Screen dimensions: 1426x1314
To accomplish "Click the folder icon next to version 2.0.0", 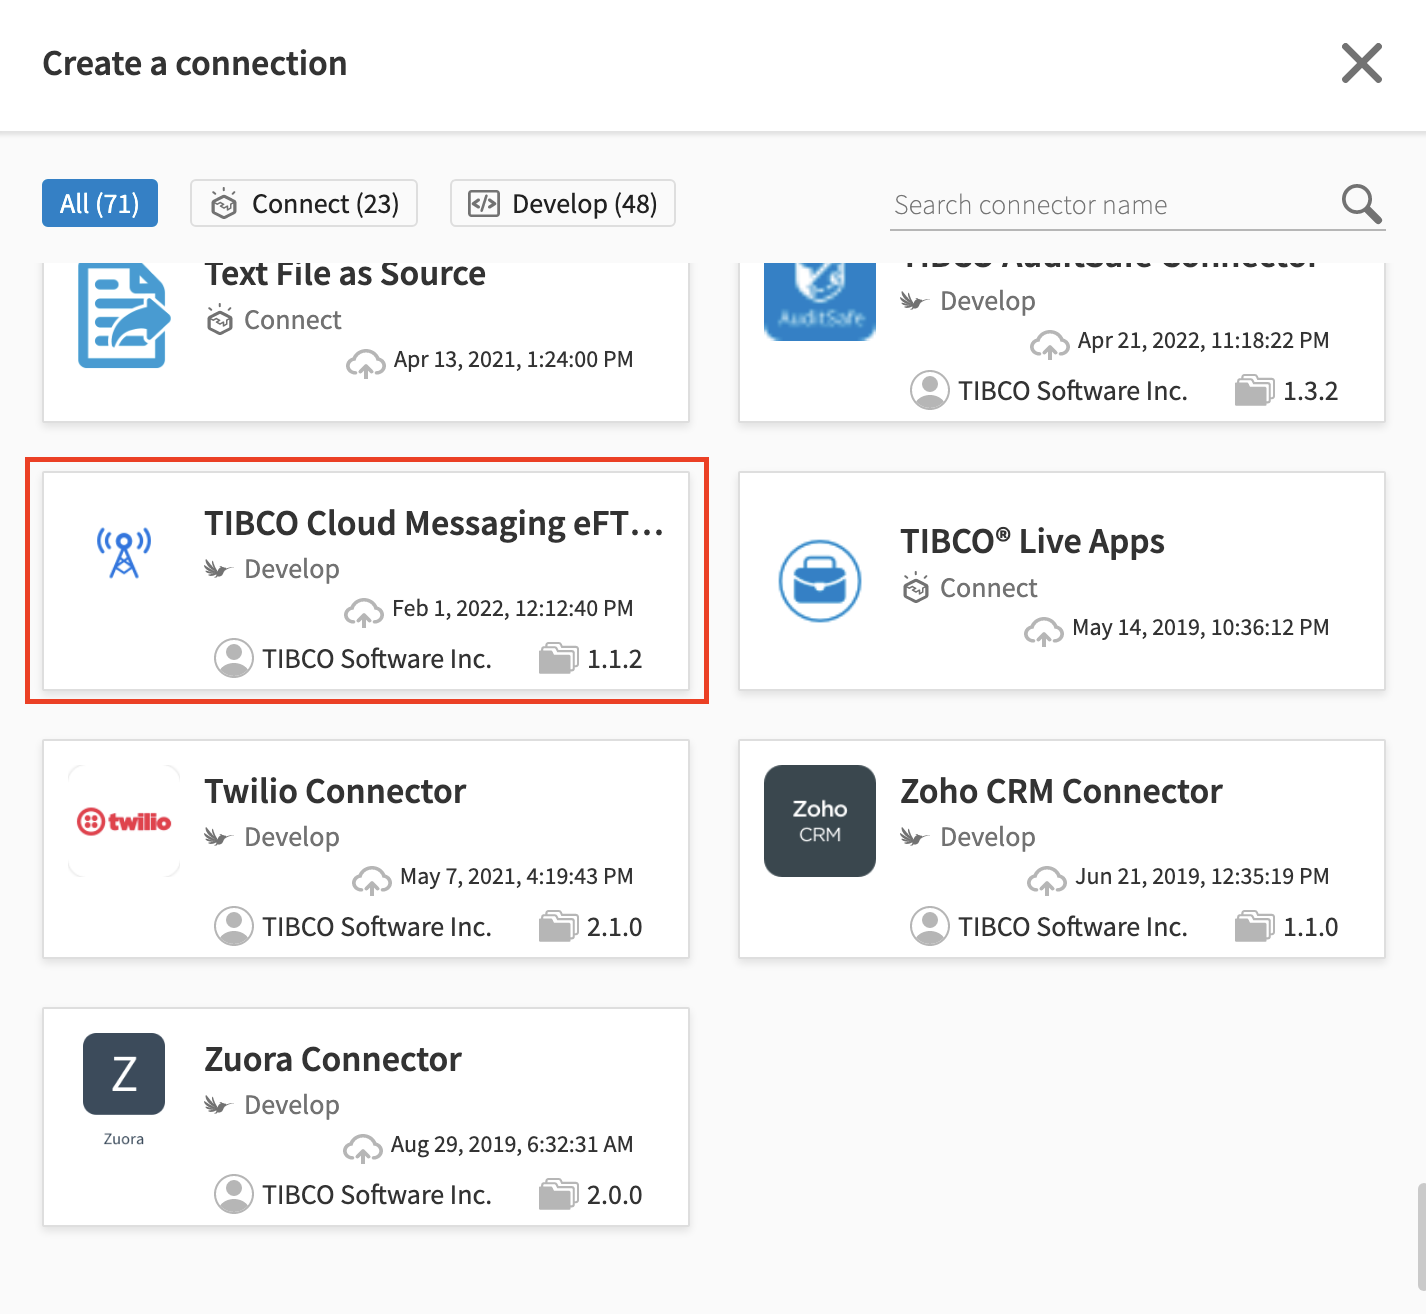I will tap(558, 1194).
